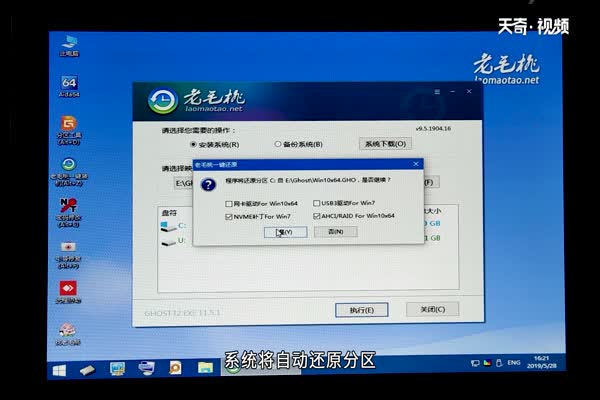Viewport: 600px width, 400px height.
Task: Open the orange DiskGenius partition tool icon
Action: click(69, 130)
